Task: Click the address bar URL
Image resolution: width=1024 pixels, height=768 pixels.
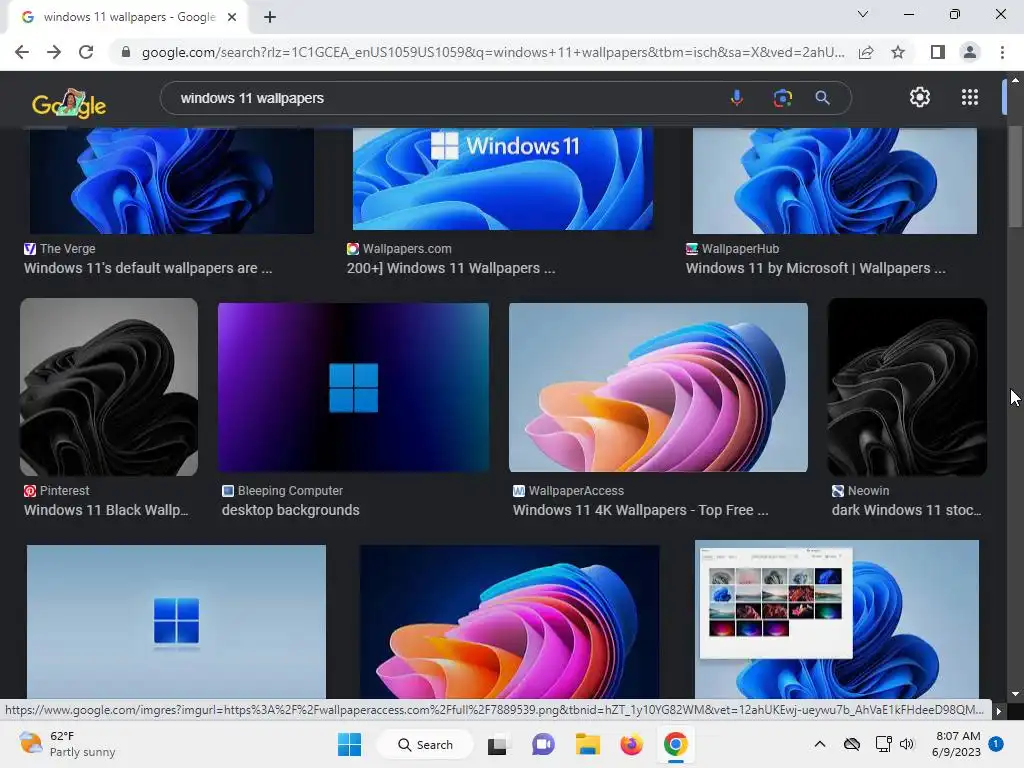Action: point(493,52)
